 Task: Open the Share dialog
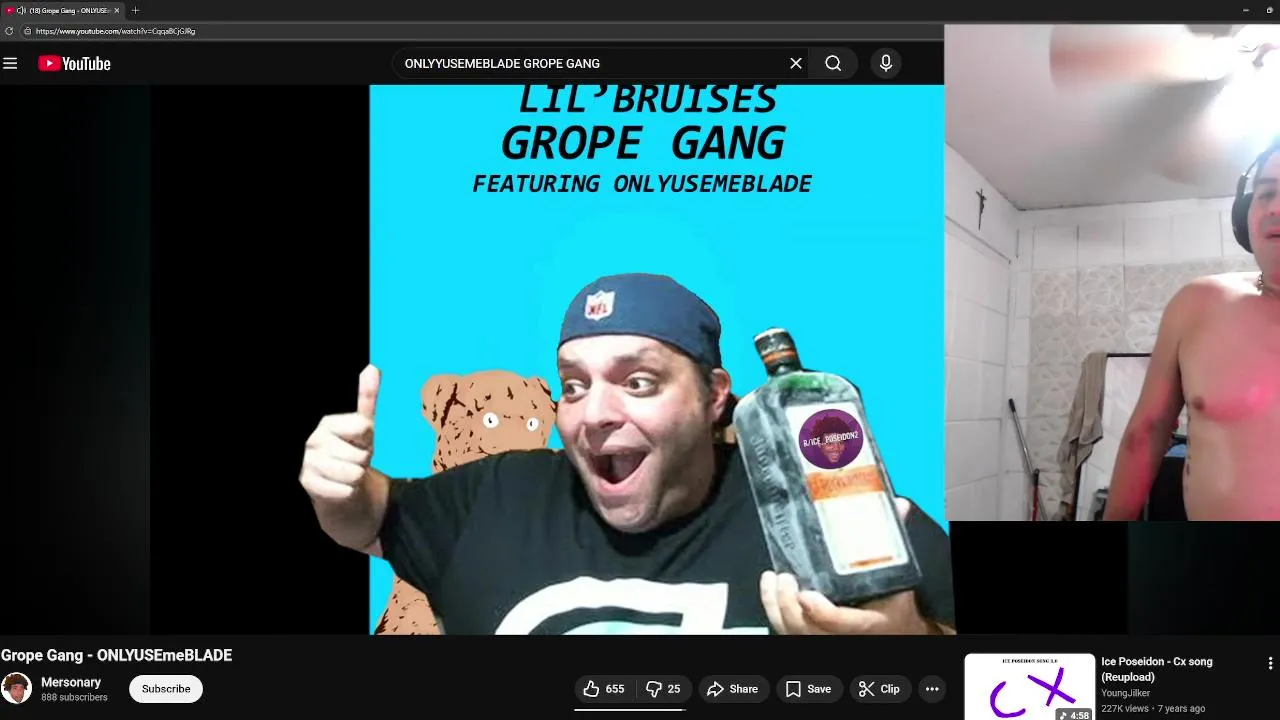coord(733,689)
